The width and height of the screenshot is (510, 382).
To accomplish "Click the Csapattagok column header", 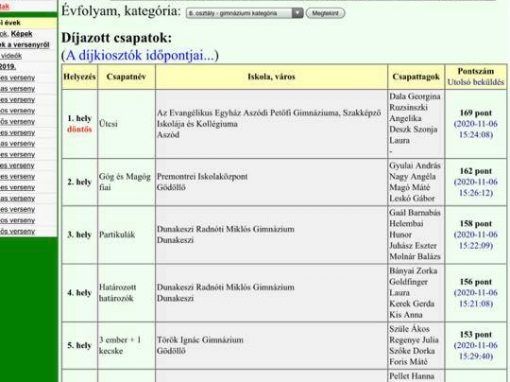I will click(416, 77).
